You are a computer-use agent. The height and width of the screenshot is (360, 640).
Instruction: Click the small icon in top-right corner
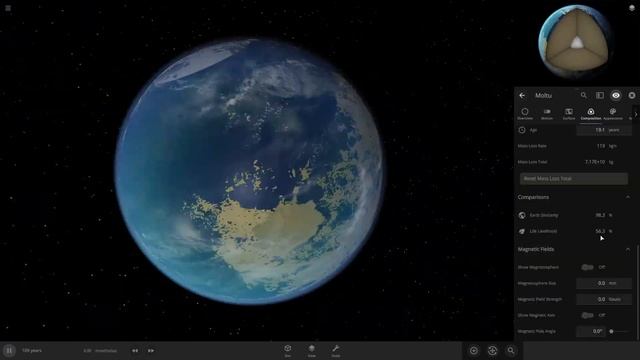point(632,8)
